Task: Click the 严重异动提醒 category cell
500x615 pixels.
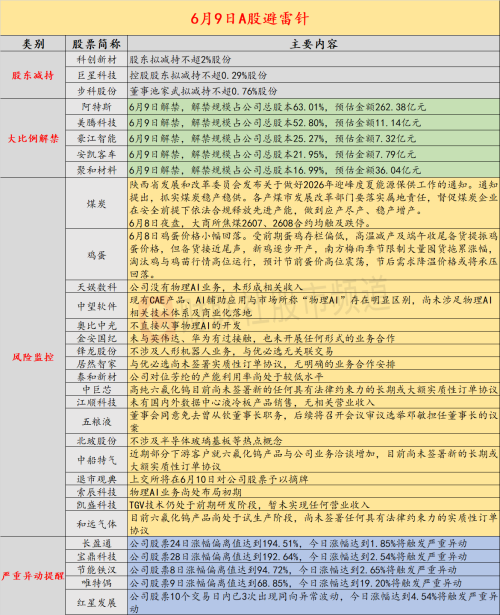Action: coord(33,576)
